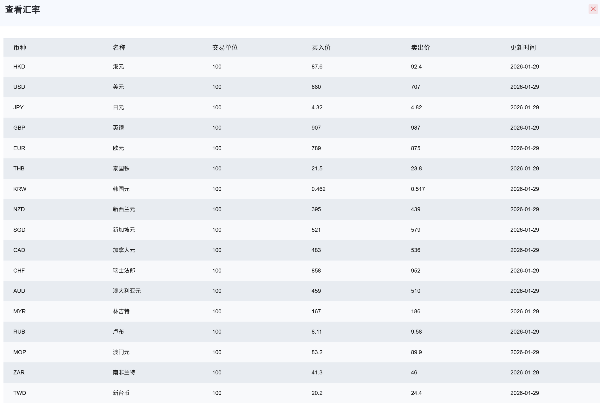Select the 查看汇率 dialog title
Screen dimensions: 600x404
pyautogui.click(x=23, y=10)
